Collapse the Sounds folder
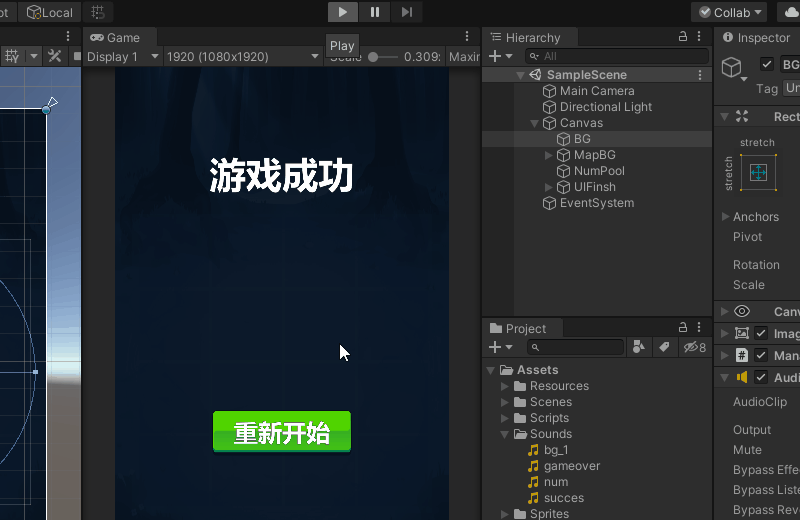The height and width of the screenshot is (520, 800). tap(505, 435)
